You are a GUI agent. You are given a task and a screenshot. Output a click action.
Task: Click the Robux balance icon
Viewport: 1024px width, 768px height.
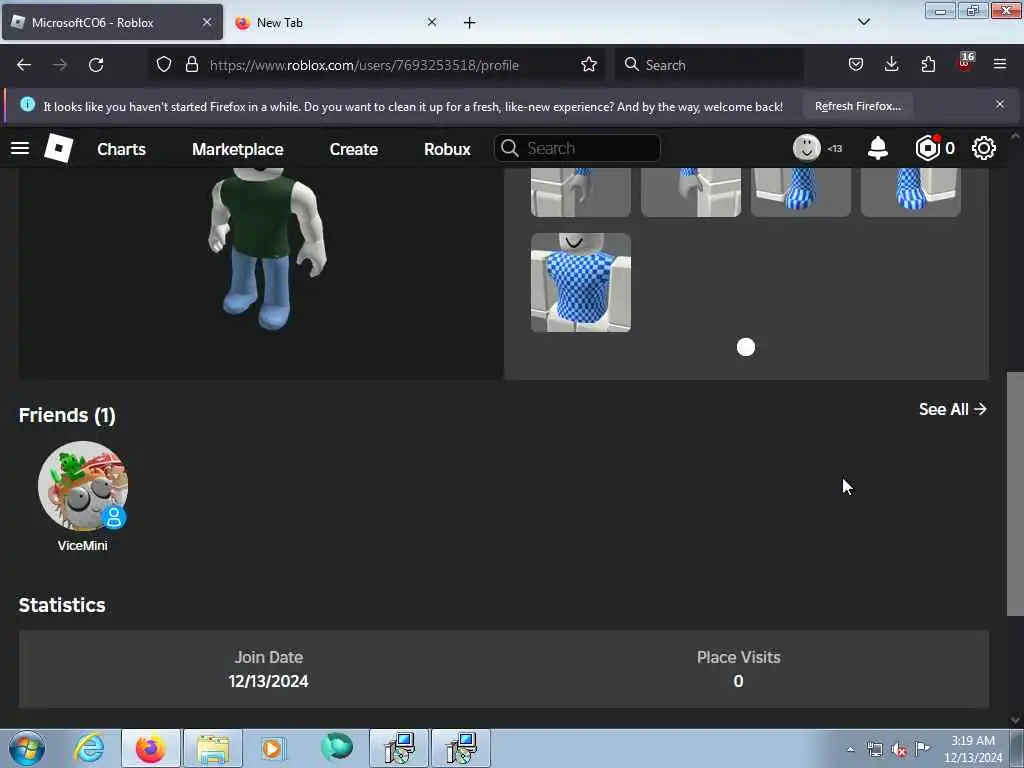point(928,148)
